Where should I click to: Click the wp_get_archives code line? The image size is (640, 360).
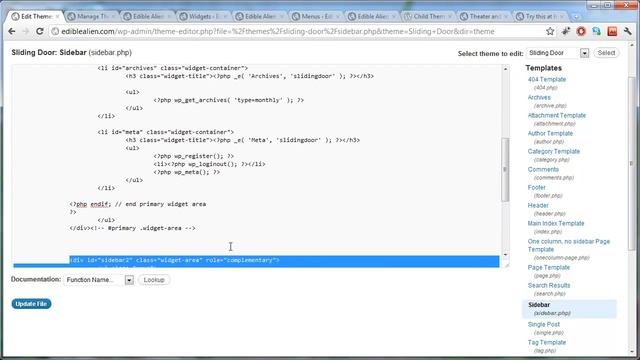(229, 100)
